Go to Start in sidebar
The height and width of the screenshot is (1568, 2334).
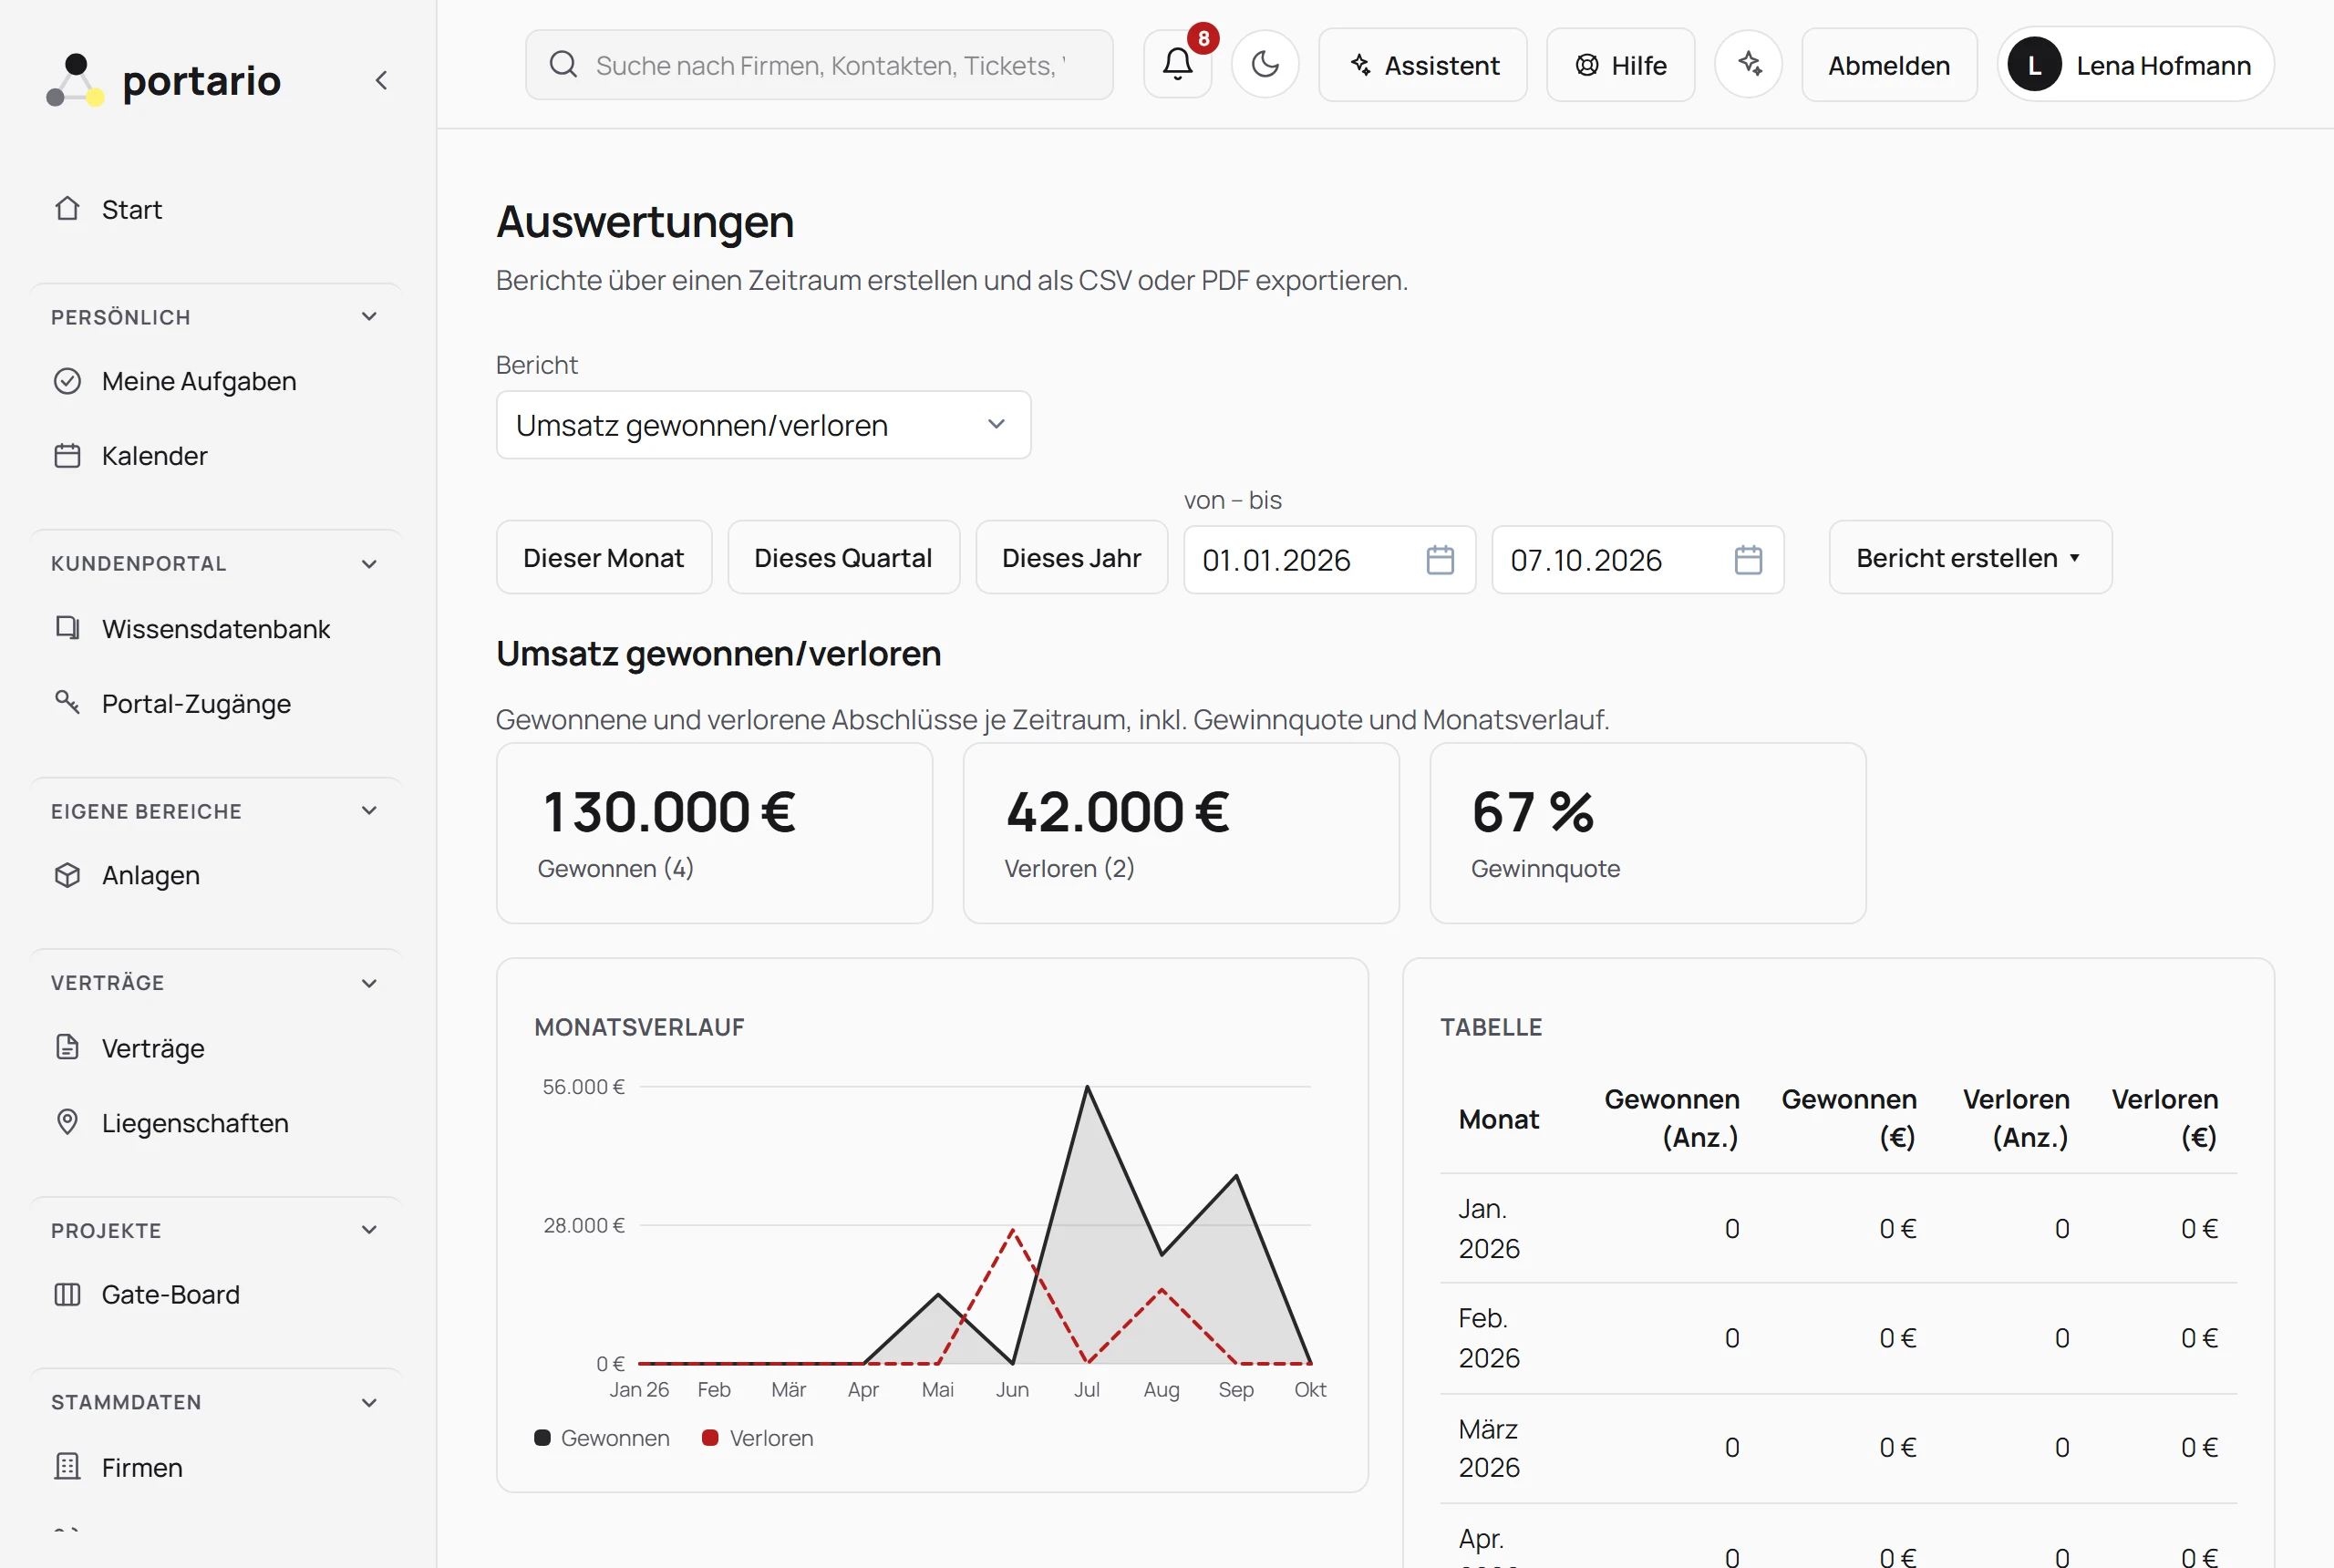click(x=217, y=209)
